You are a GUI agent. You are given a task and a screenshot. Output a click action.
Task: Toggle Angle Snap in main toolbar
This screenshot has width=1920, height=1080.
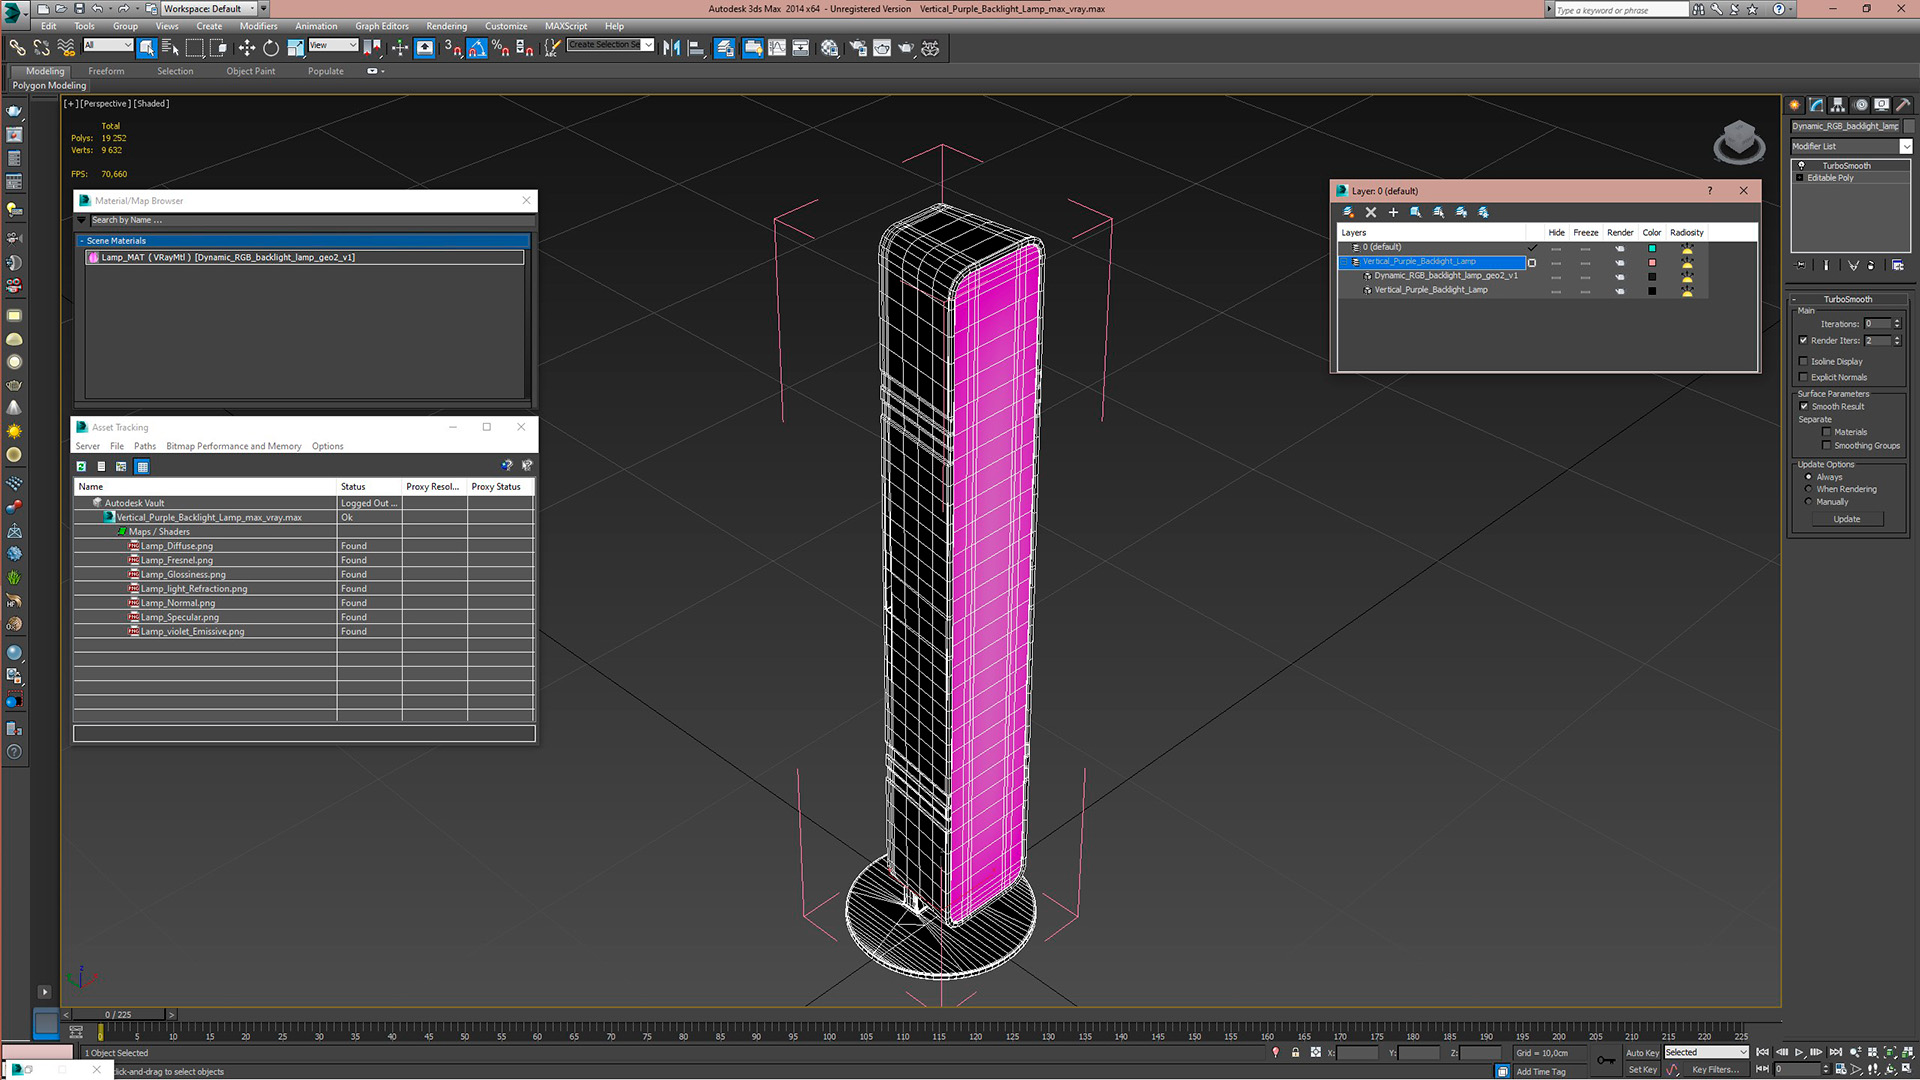(x=477, y=48)
